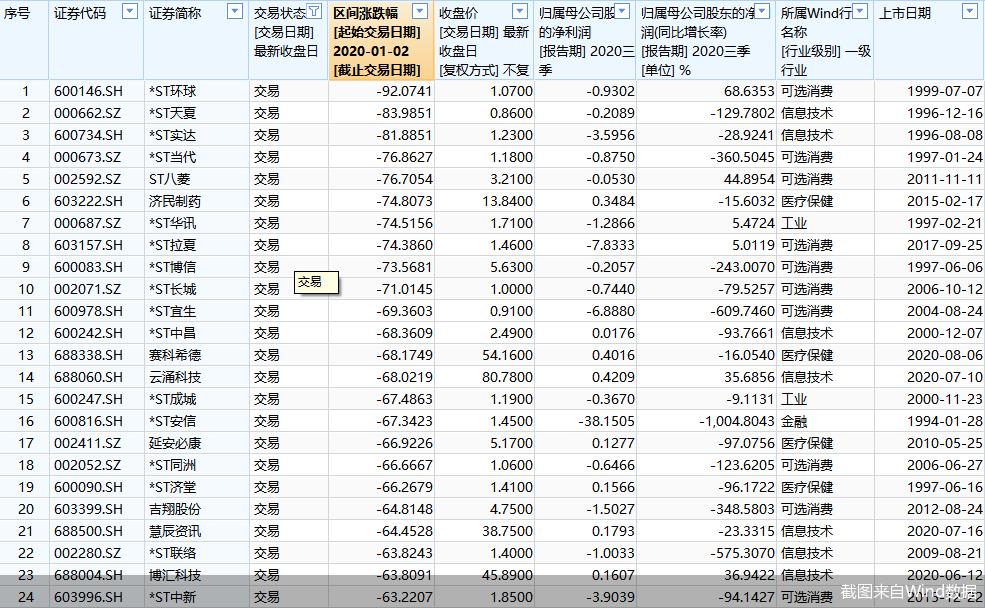Viewport: 985px width, 608px height.
Task: Select closing price 38.7500
Action: coord(508,531)
